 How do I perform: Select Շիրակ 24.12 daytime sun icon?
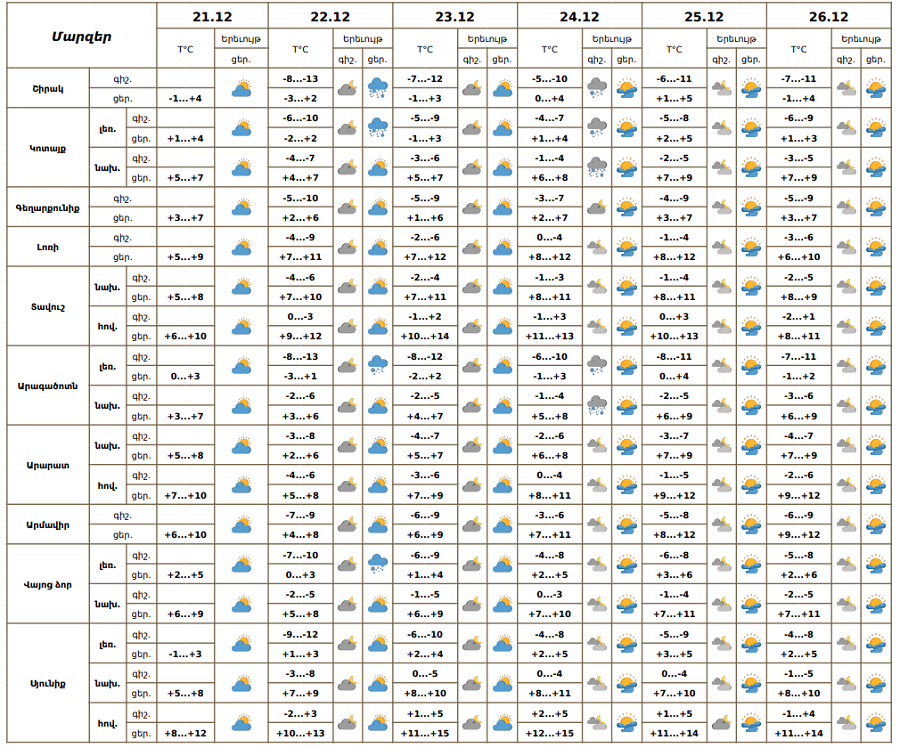point(626,88)
